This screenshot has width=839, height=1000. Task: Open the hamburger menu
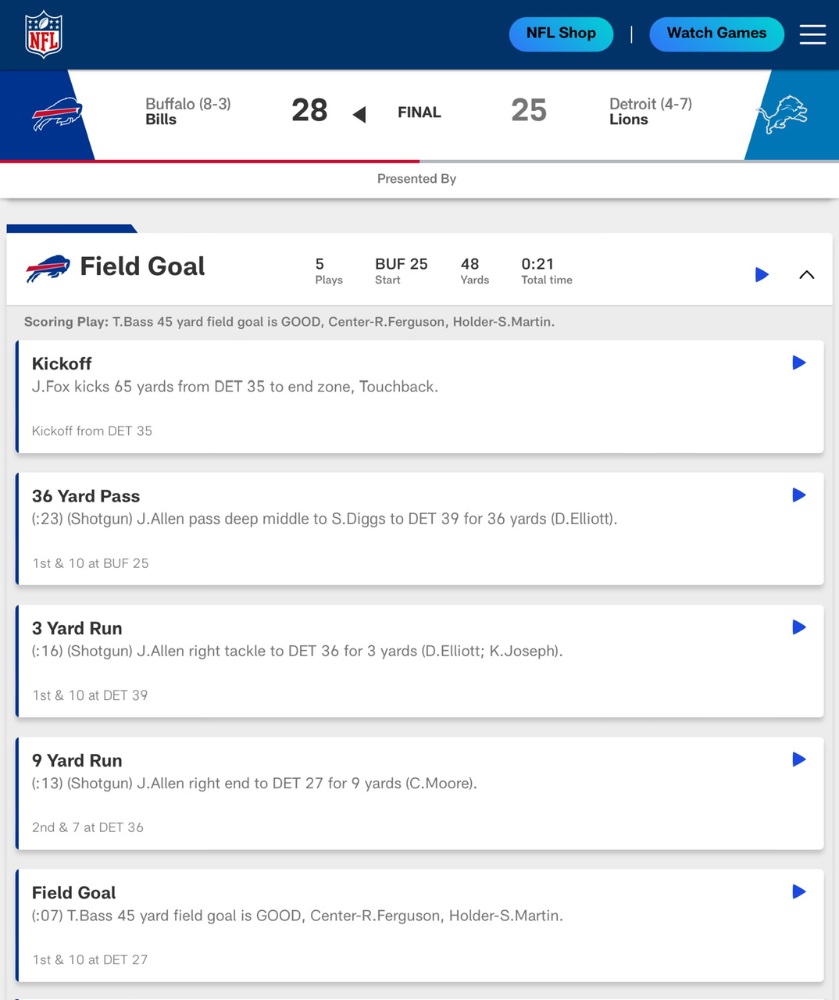click(x=812, y=34)
